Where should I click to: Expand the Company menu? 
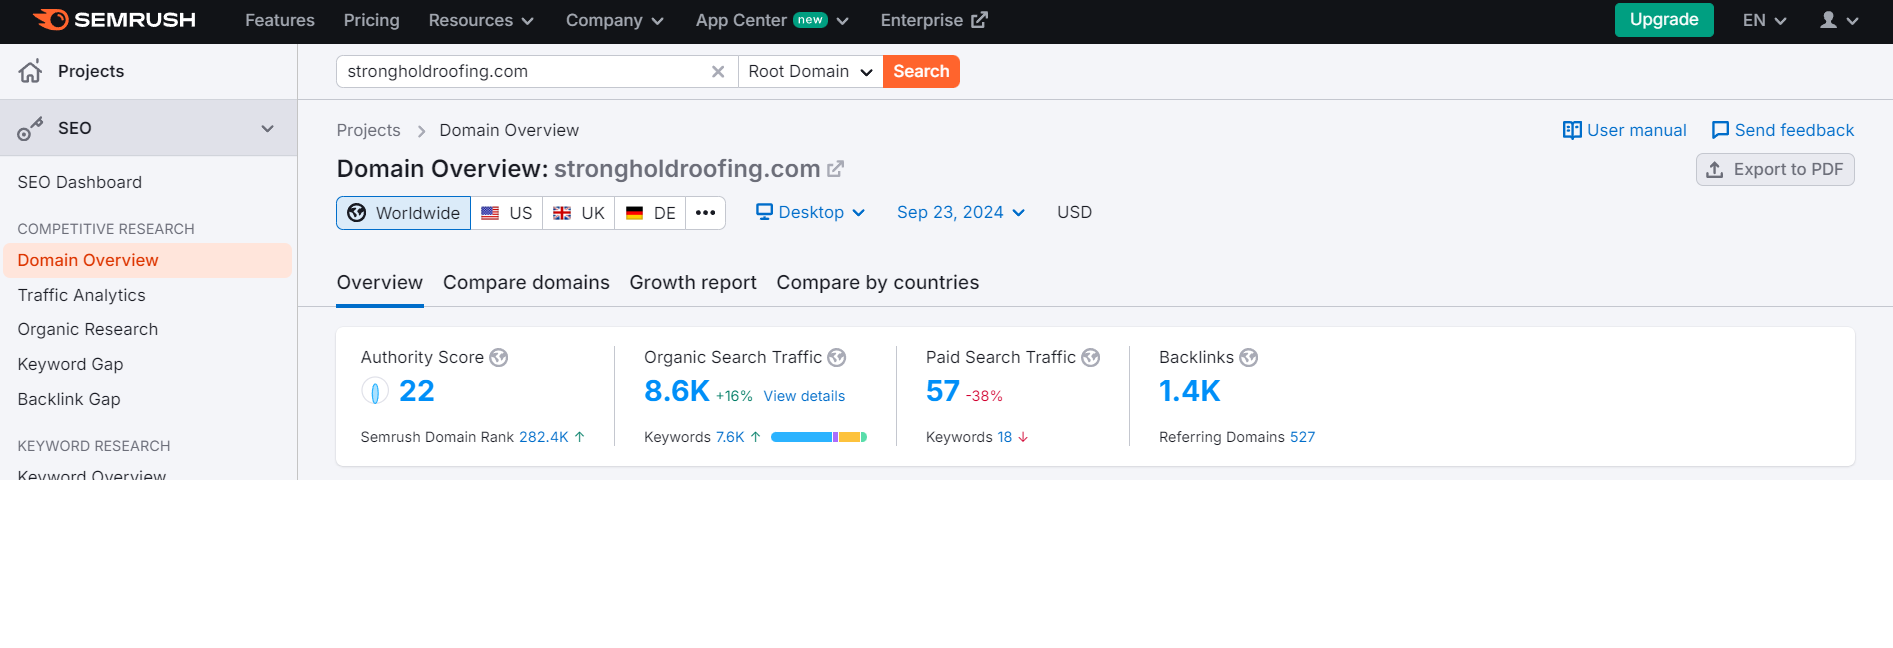615,20
